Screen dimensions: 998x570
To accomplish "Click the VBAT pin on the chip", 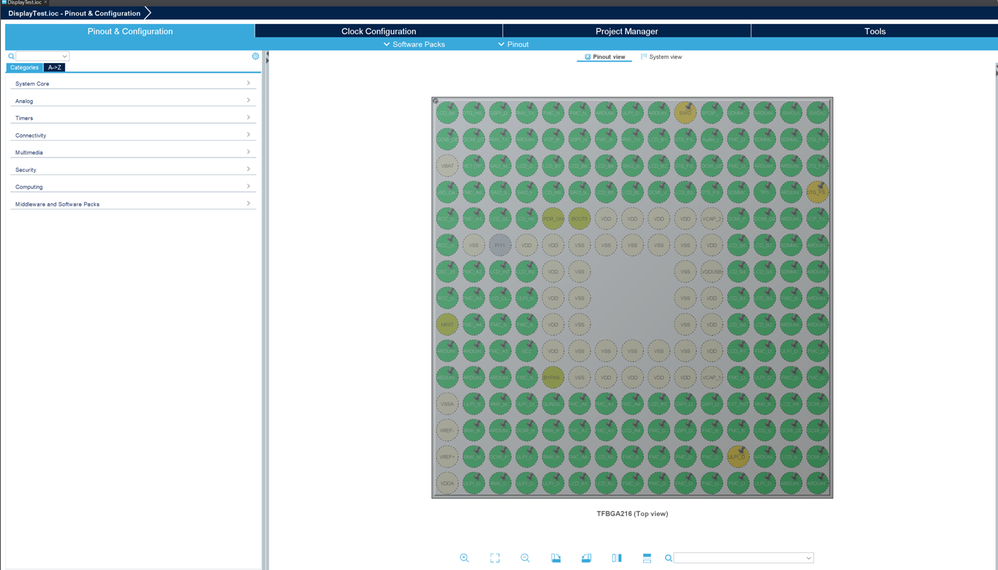I will 447,166.
